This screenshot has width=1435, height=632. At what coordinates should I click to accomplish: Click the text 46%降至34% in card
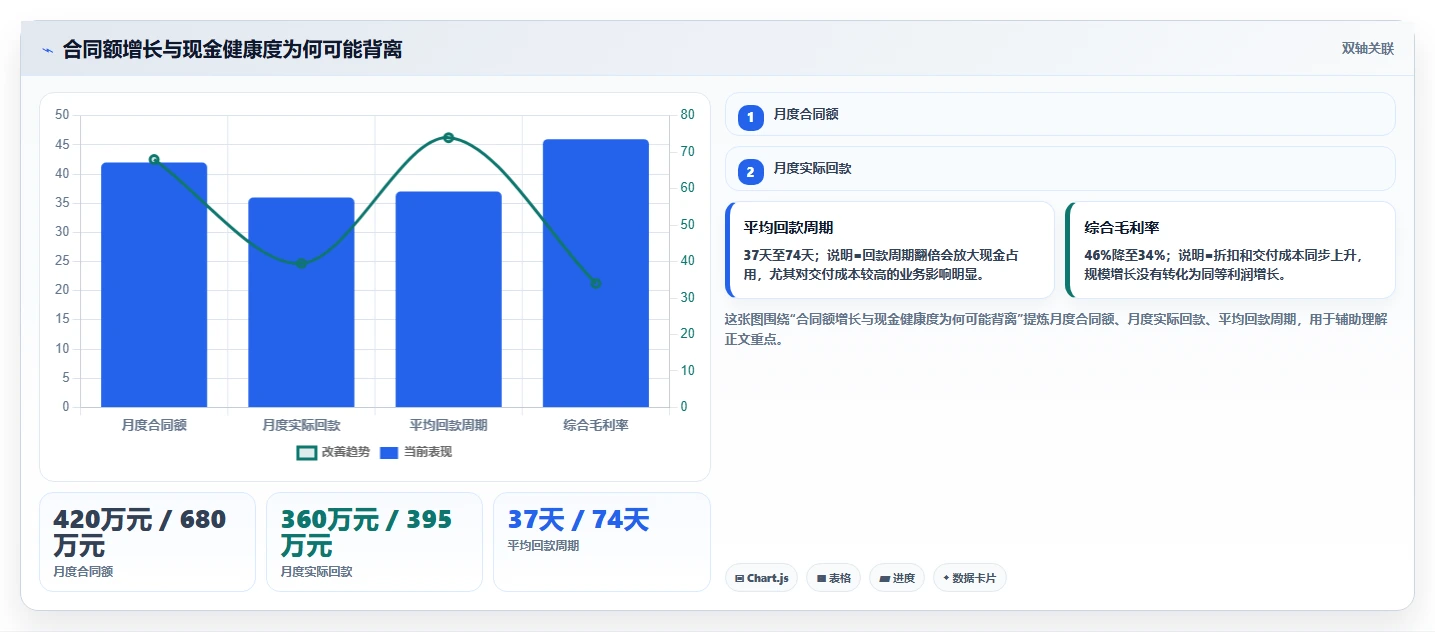coord(1125,256)
